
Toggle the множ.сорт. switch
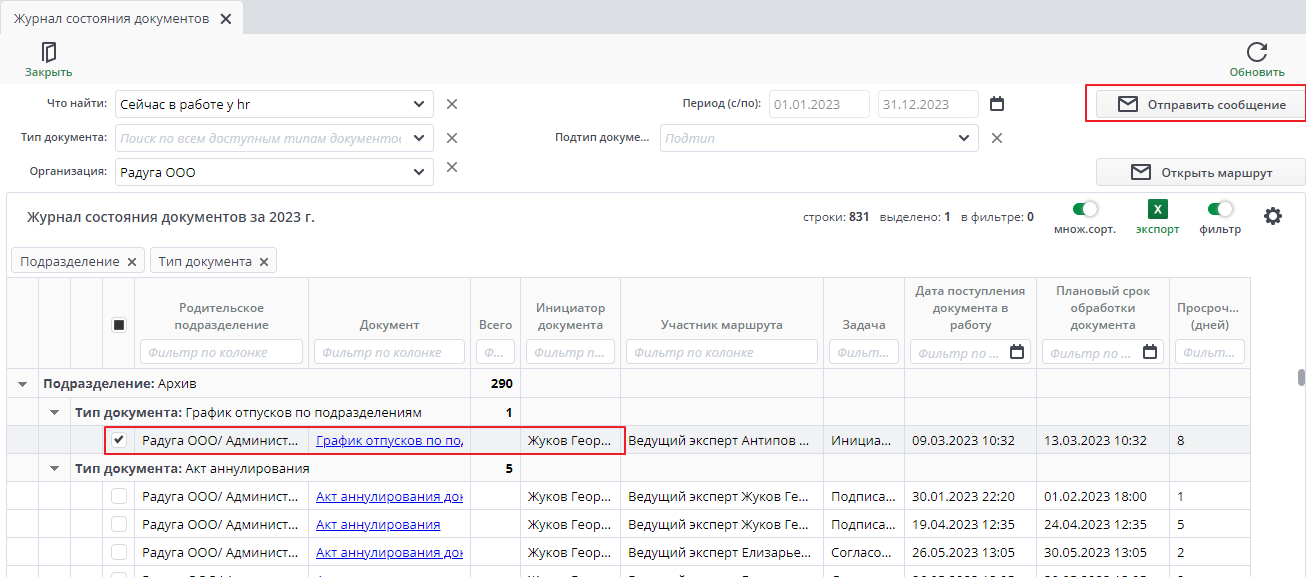[x=1084, y=210]
